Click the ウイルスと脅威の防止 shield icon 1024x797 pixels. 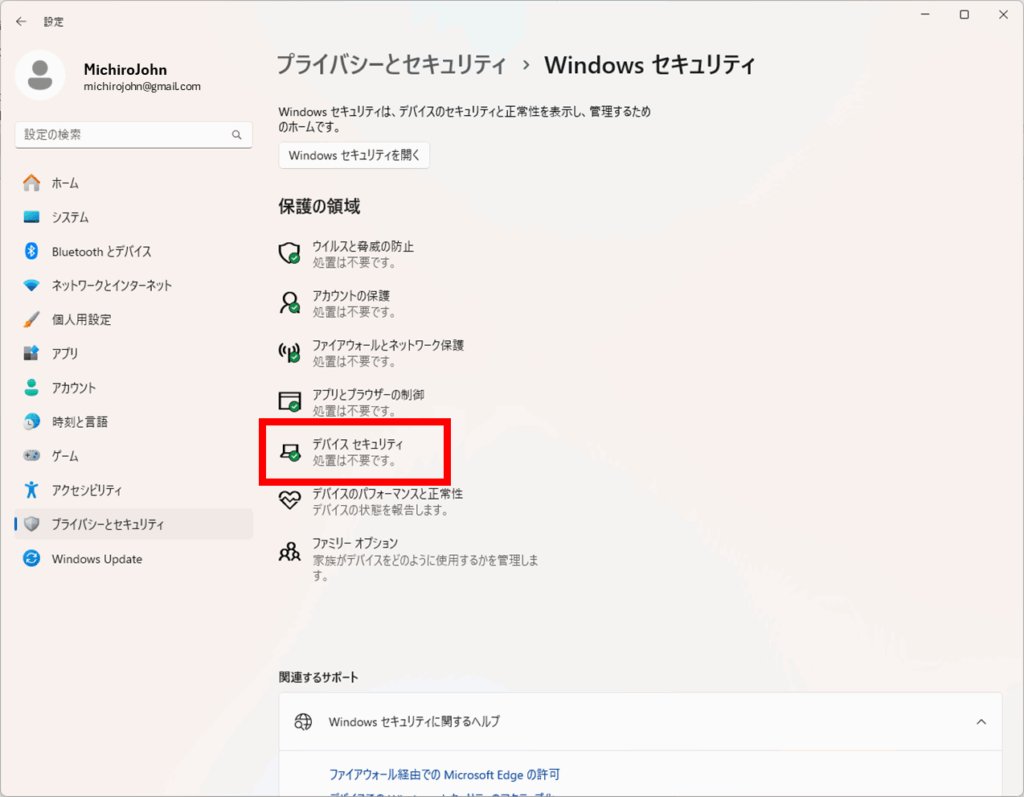point(289,253)
